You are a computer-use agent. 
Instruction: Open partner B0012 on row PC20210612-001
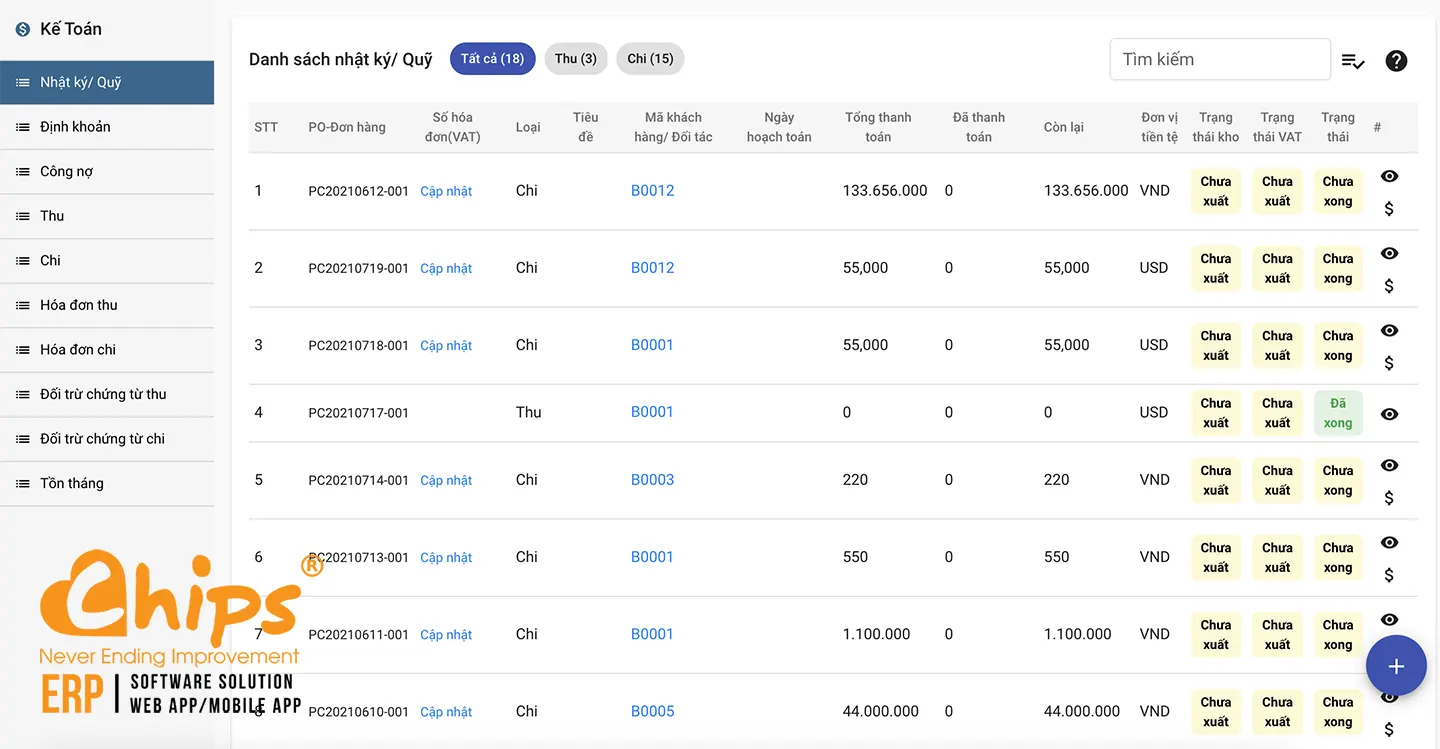click(x=653, y=190)
